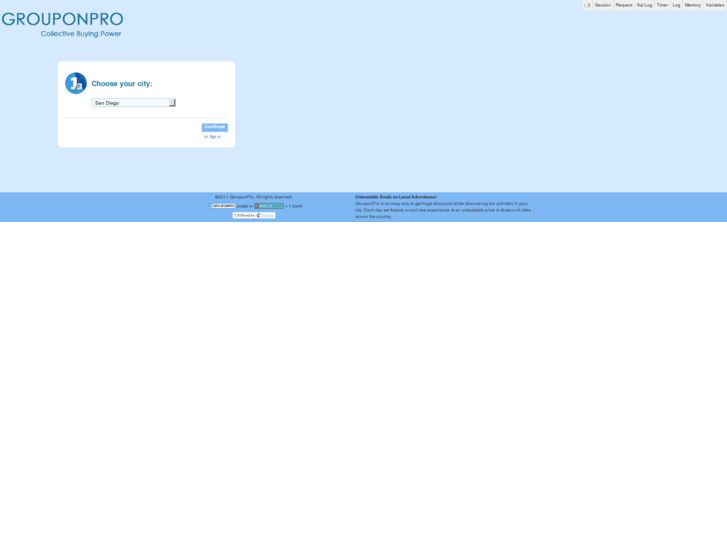Screen dimensions: 727x545
Task: Open the city dropdown showing San Diego
Action: coord(134,103)
